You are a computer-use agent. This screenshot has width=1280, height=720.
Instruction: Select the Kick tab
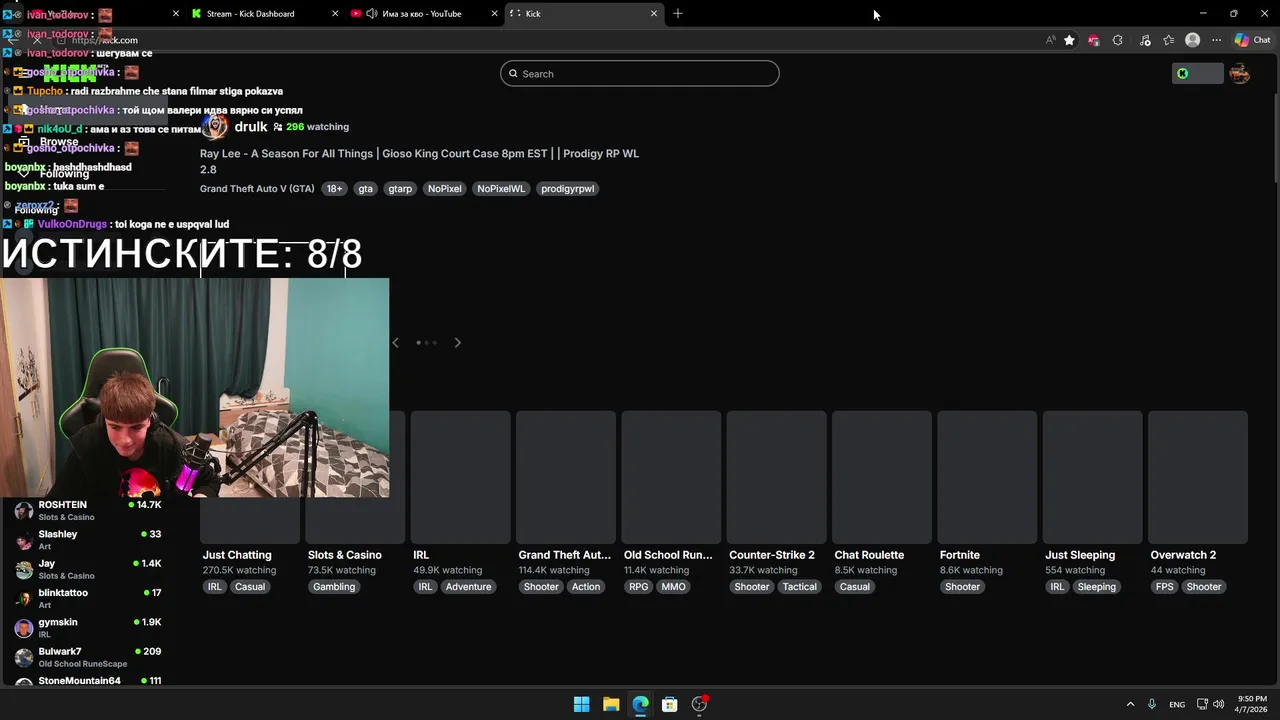[583, 14]
